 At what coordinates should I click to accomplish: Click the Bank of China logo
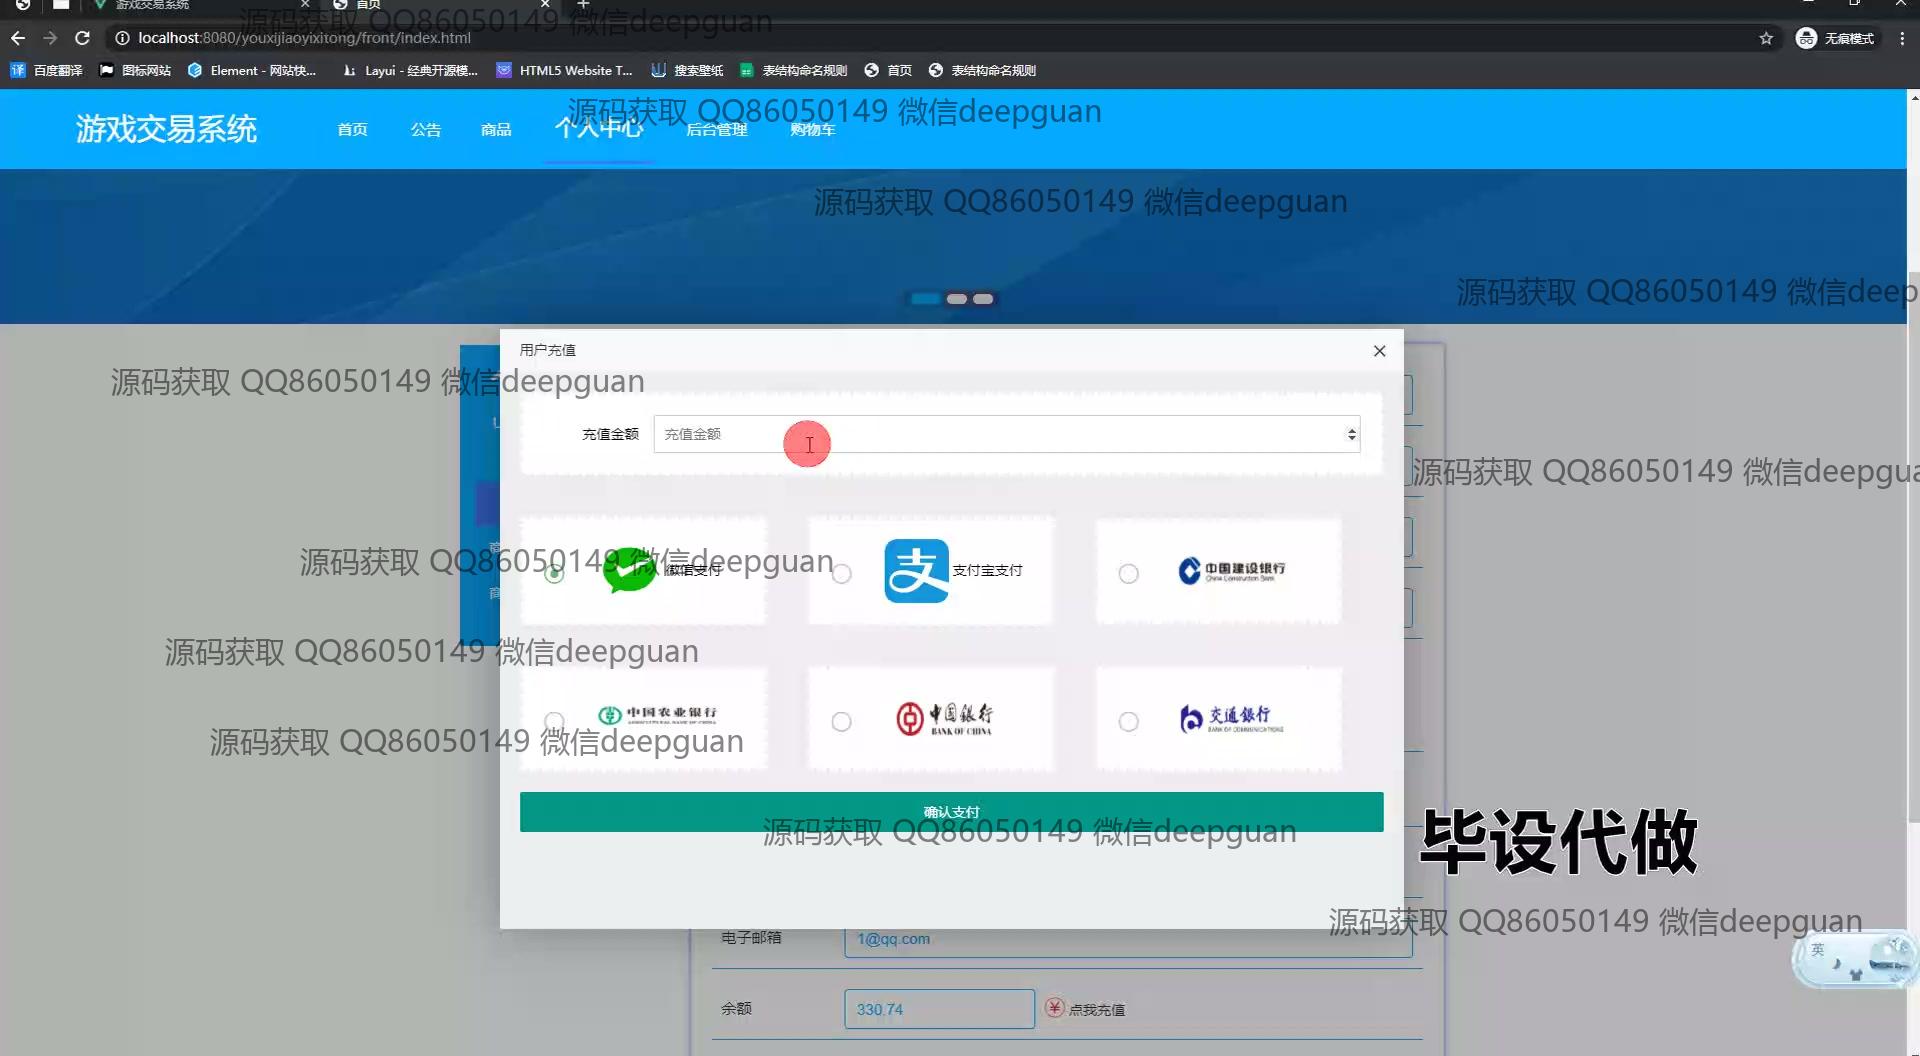[945, 718]
